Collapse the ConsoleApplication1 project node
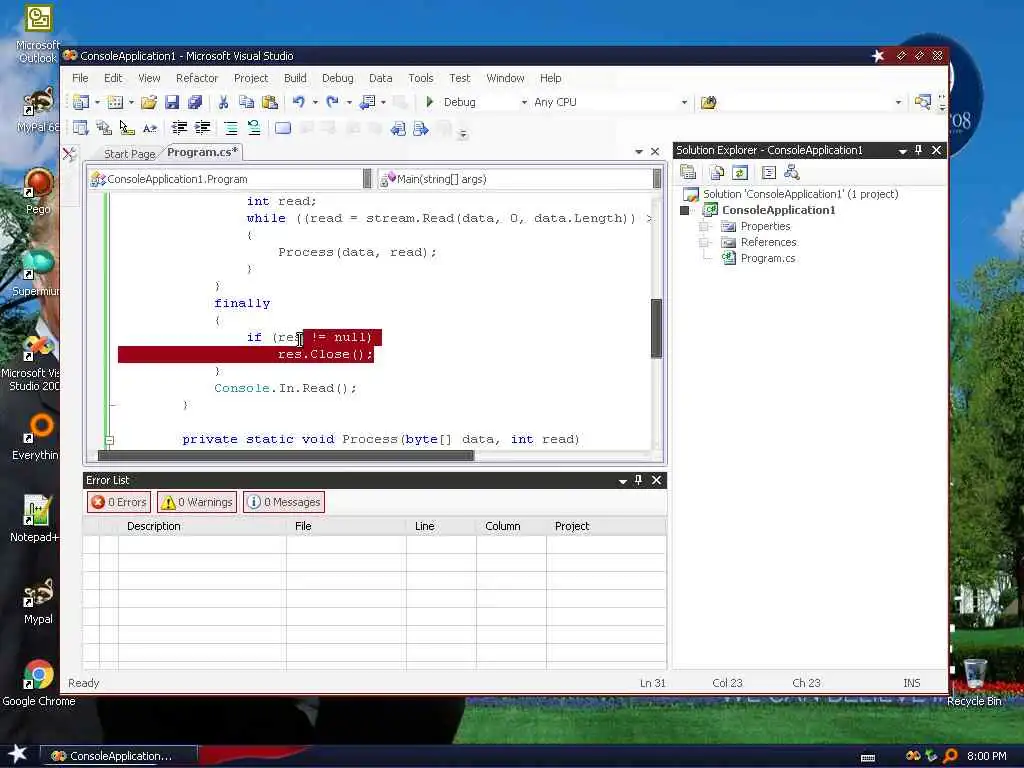1024x768 pixels. click(684, 210)
